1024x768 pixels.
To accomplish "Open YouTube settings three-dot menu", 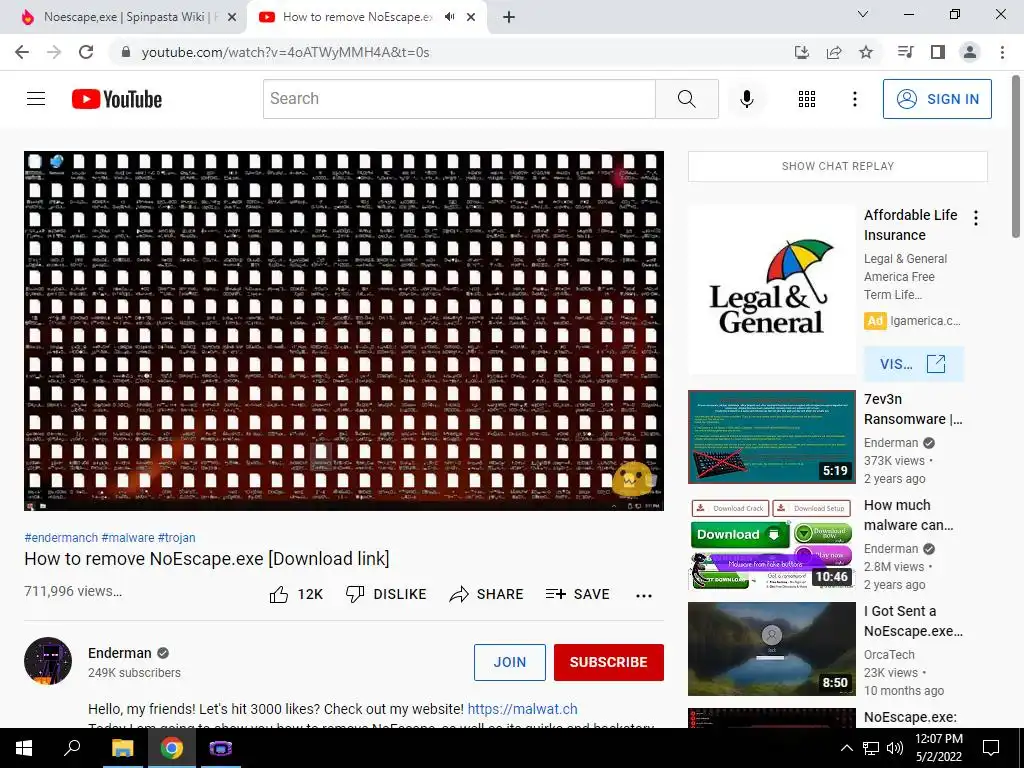I will (x=854, y=99).
